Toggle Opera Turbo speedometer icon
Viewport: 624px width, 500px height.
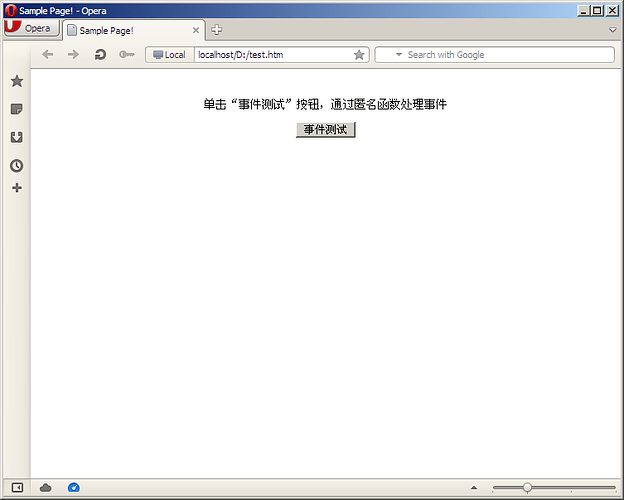point(74,487)
